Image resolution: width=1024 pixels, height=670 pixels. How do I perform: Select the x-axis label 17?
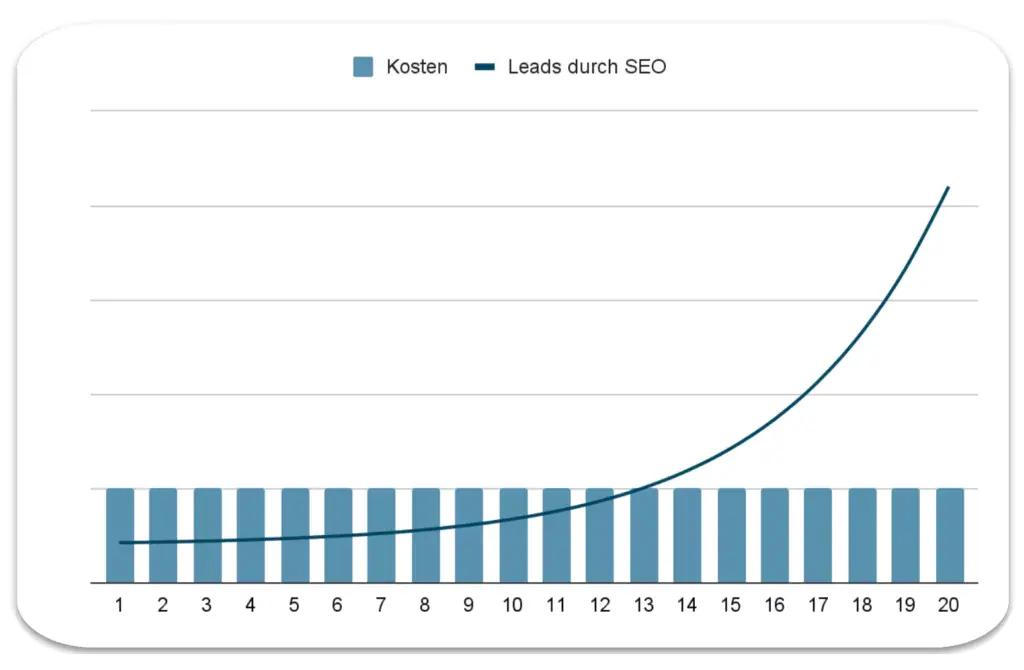pos(818,605)
